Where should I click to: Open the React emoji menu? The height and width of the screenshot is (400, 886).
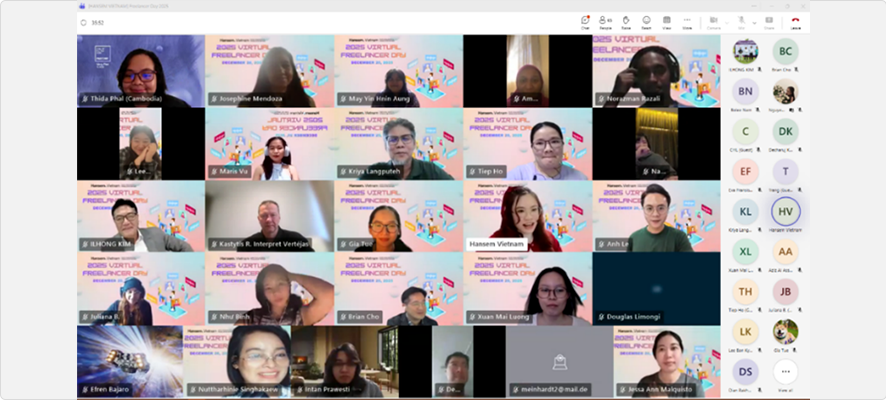click(x=646, y=22)
